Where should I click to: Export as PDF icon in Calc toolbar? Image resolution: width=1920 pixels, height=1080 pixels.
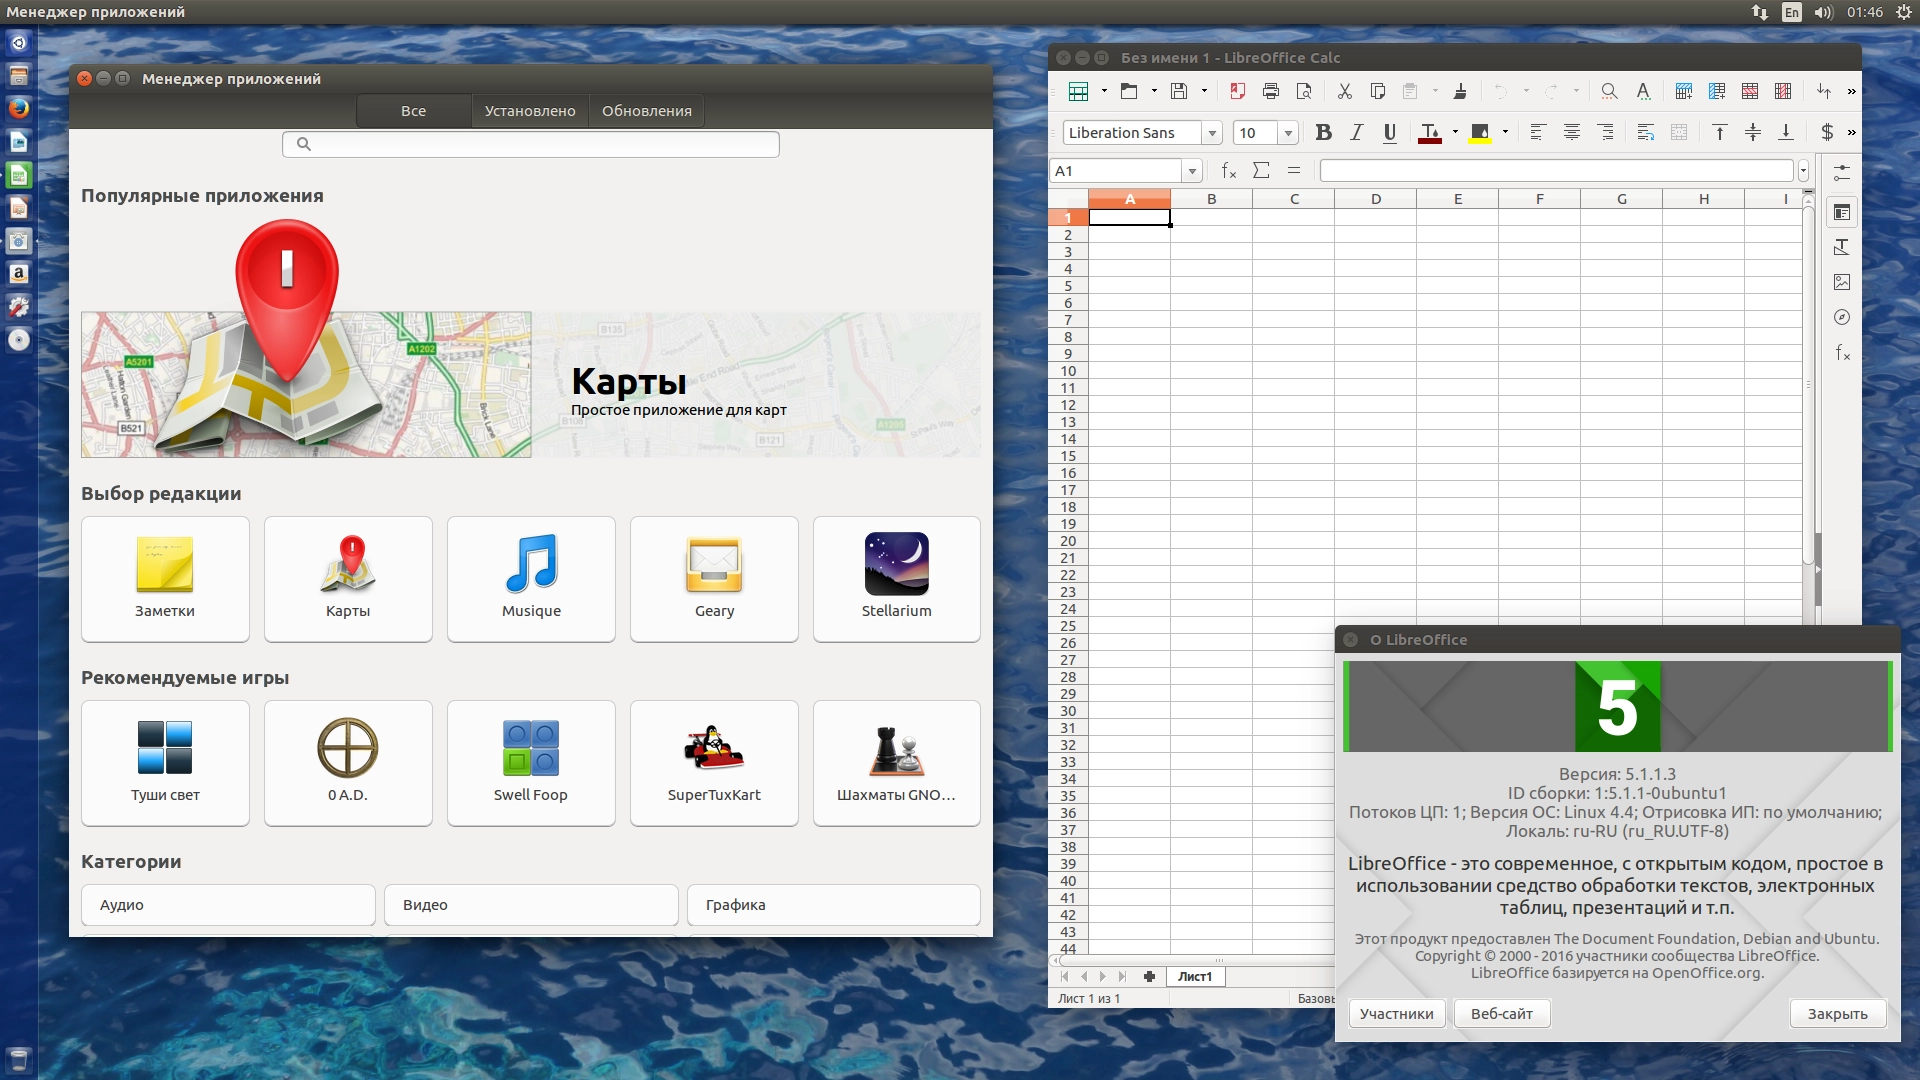tap(1237, 91)
